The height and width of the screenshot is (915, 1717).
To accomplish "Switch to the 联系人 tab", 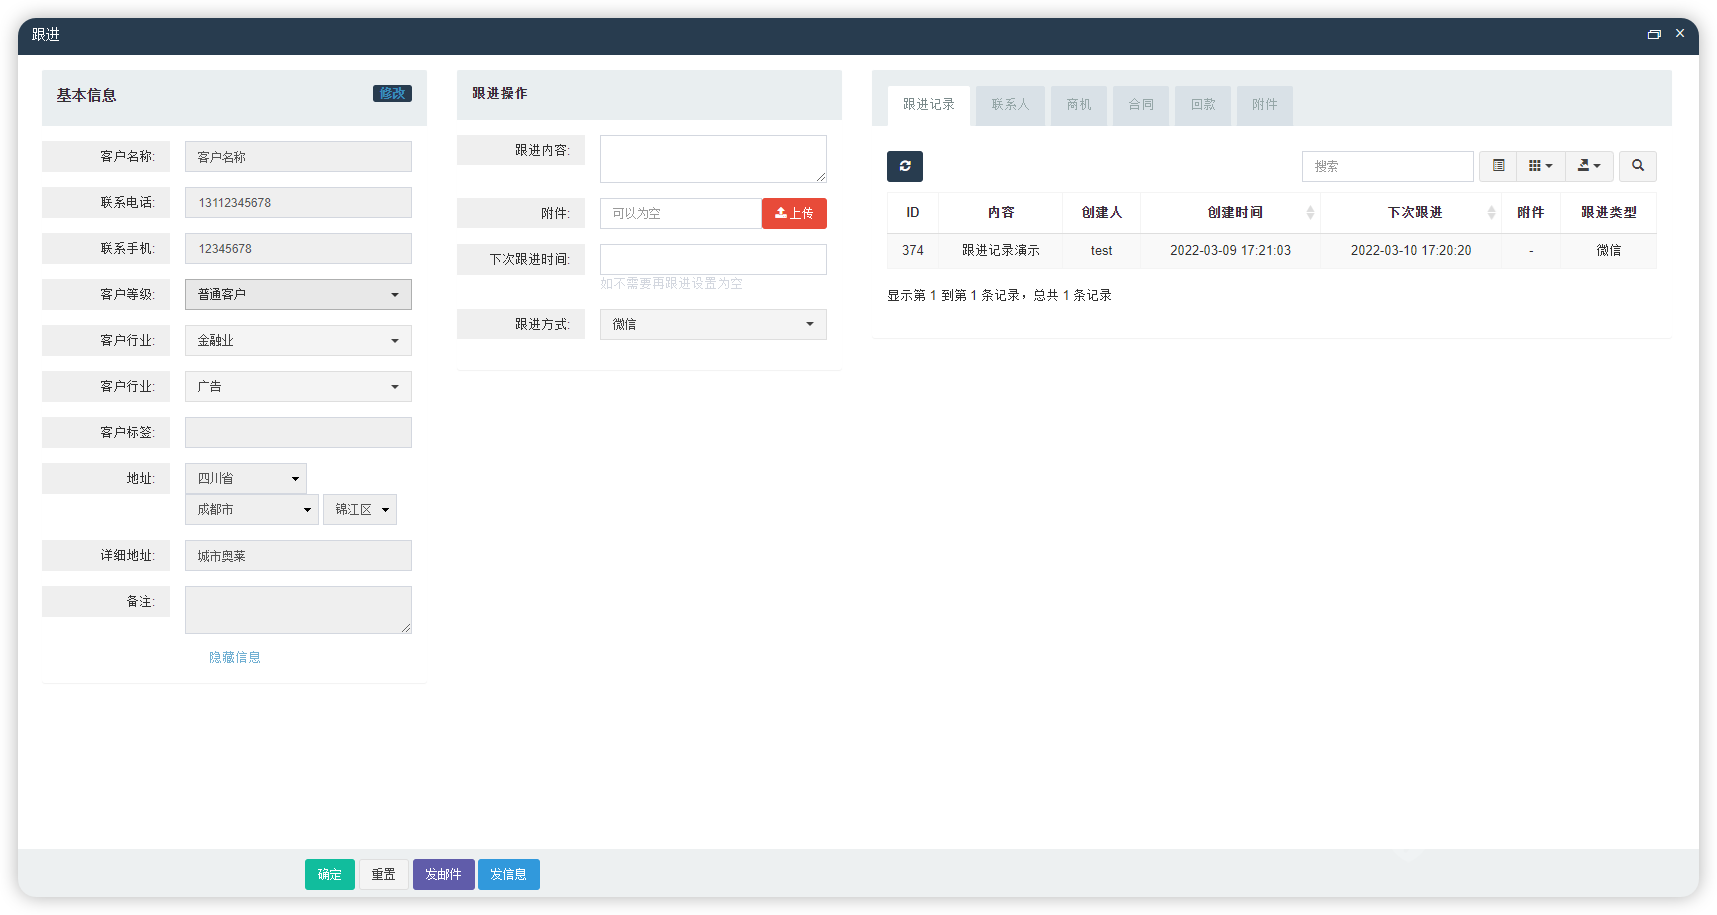I will click(1010, 105).
